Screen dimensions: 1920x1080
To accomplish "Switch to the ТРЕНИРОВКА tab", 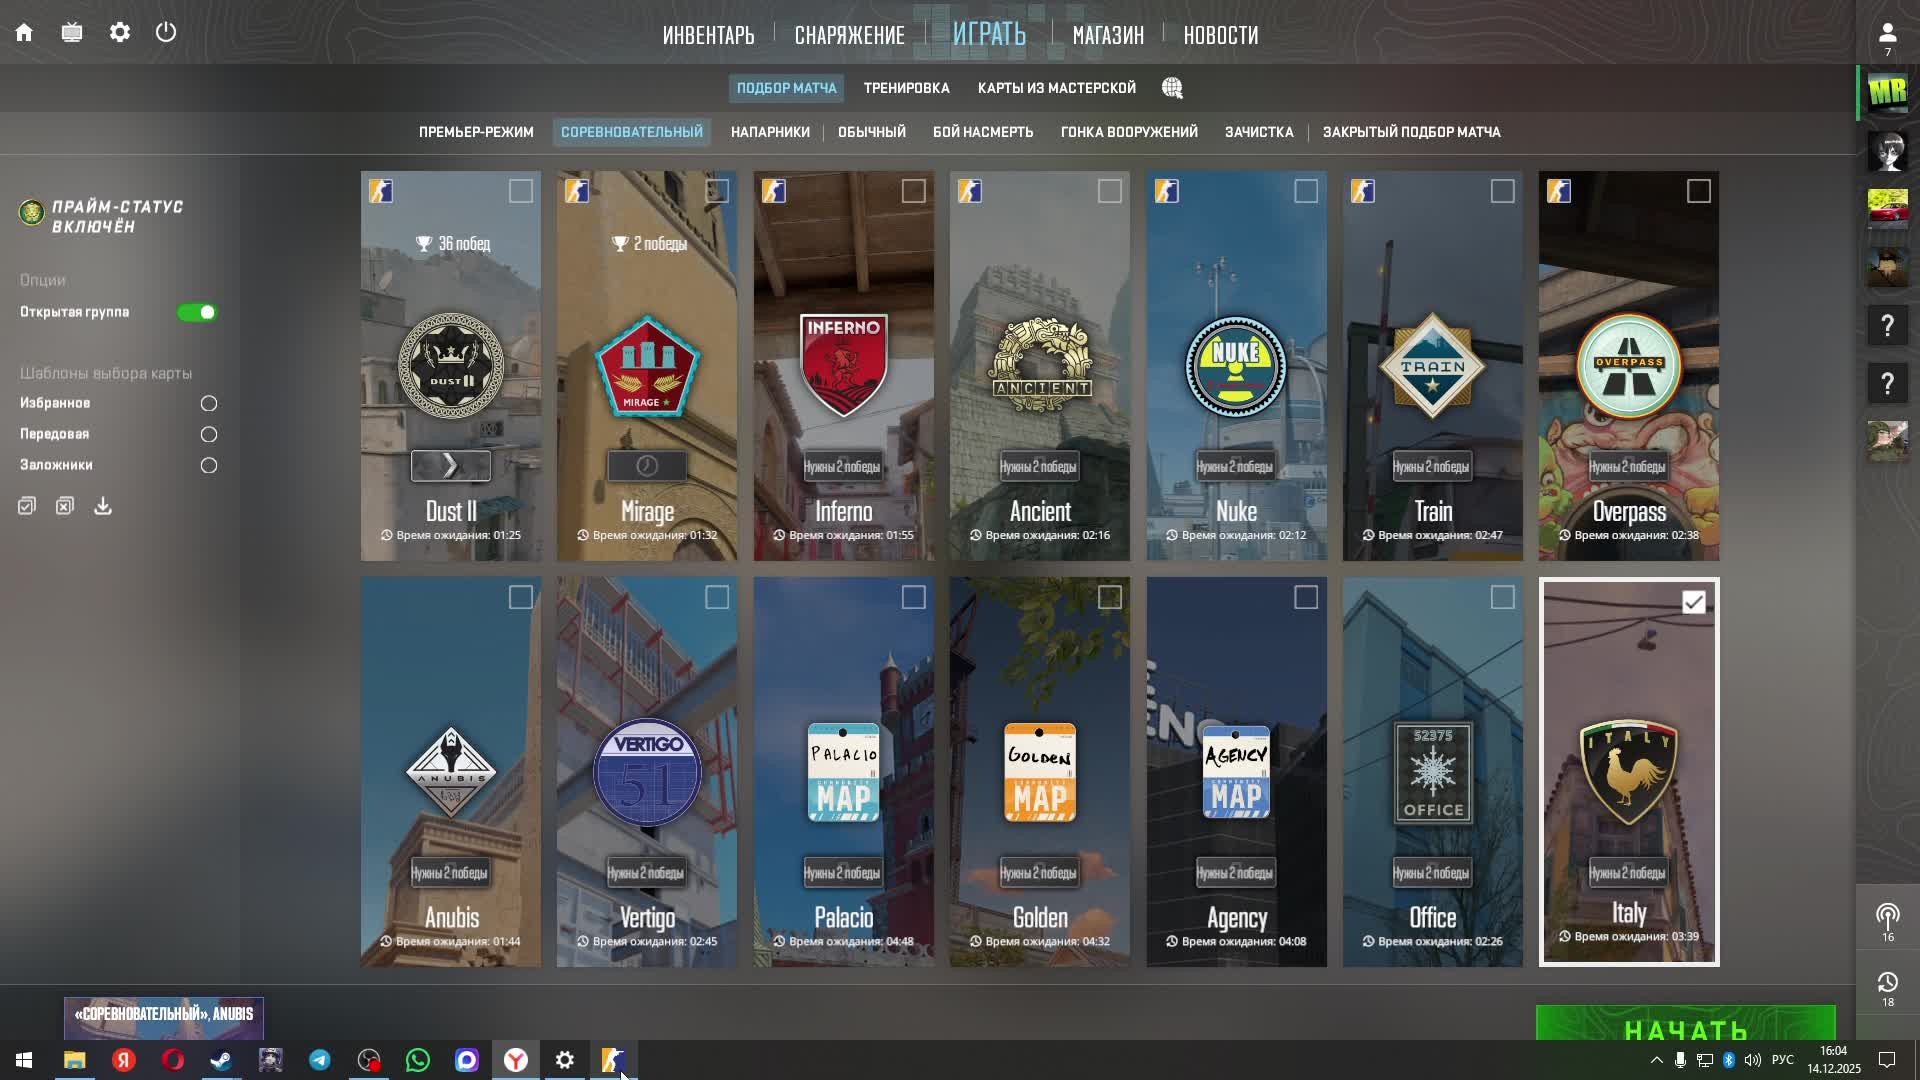I will point(907,88).
